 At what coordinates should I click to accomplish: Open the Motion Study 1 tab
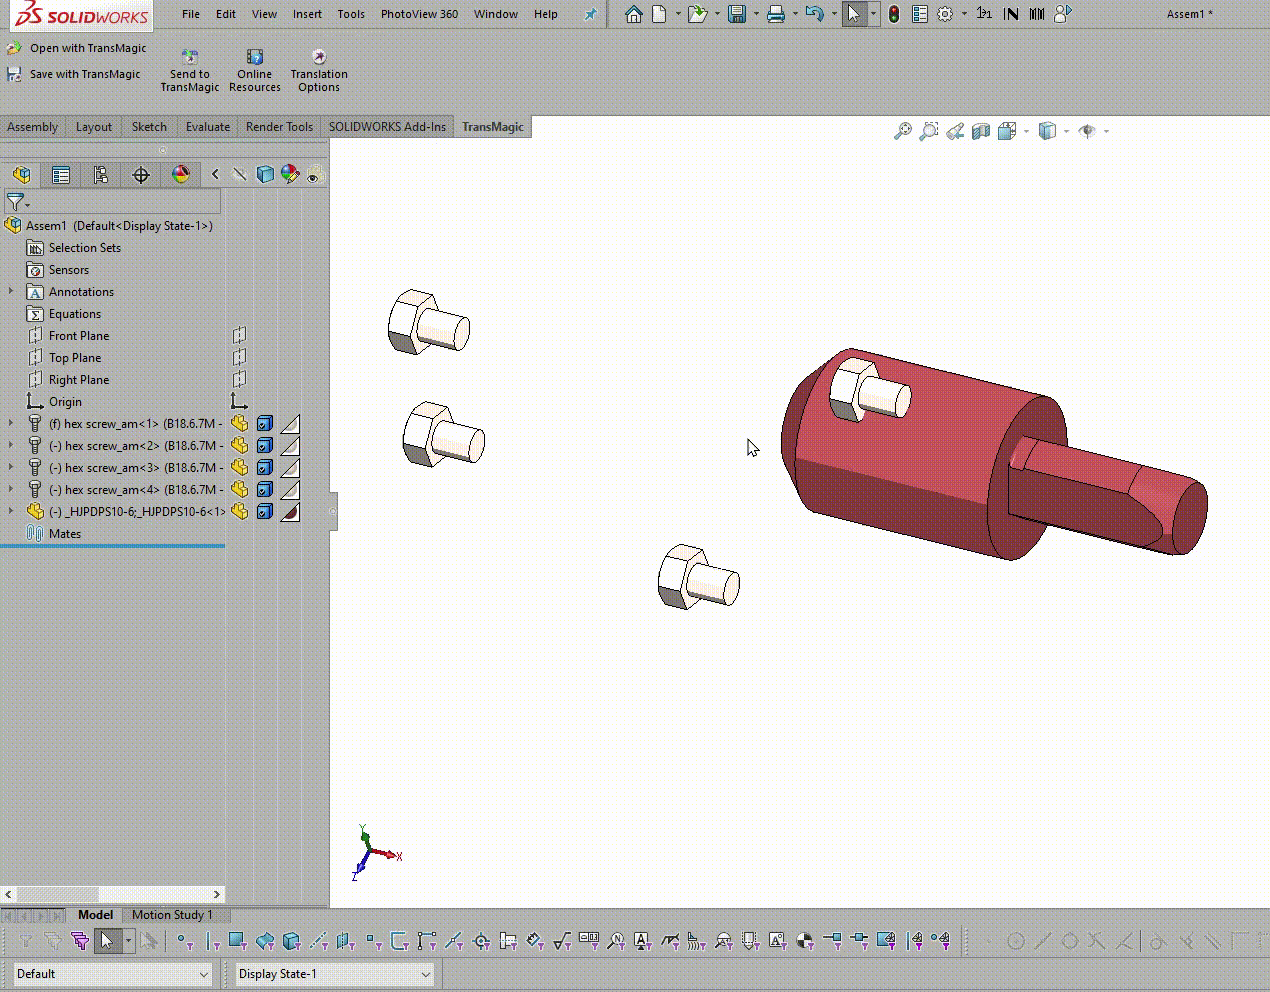tap(172, 915)
